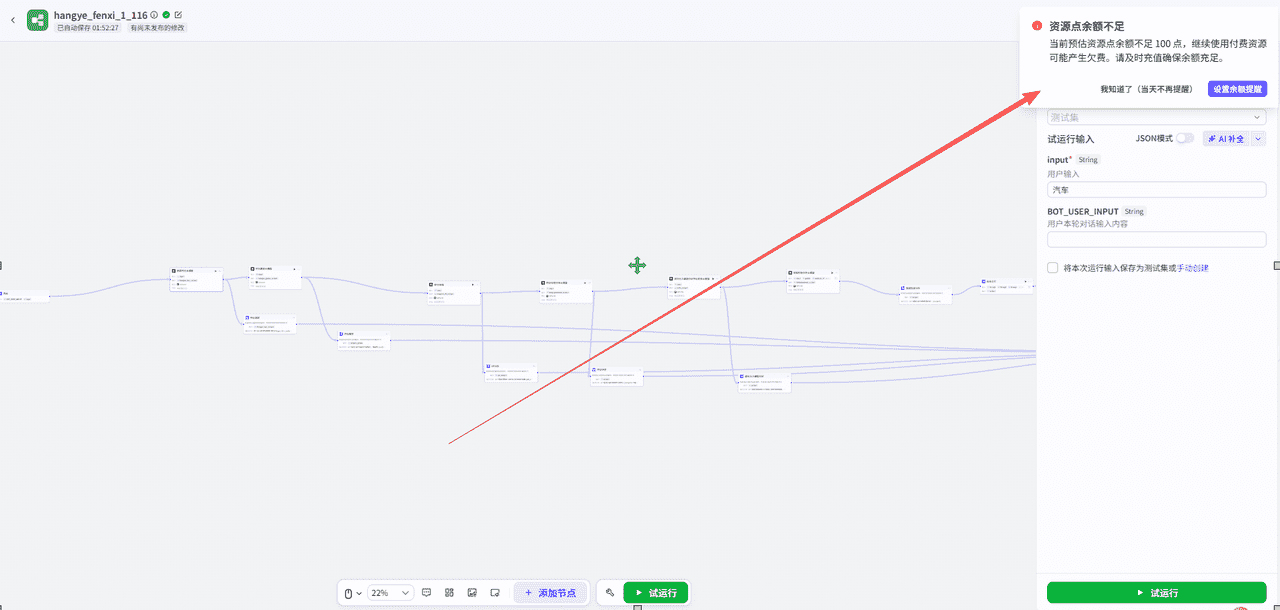Dismiss alert with 我知道了 button
Viewport: 1280px width, 610px height.
click(x=1146, y=89)
